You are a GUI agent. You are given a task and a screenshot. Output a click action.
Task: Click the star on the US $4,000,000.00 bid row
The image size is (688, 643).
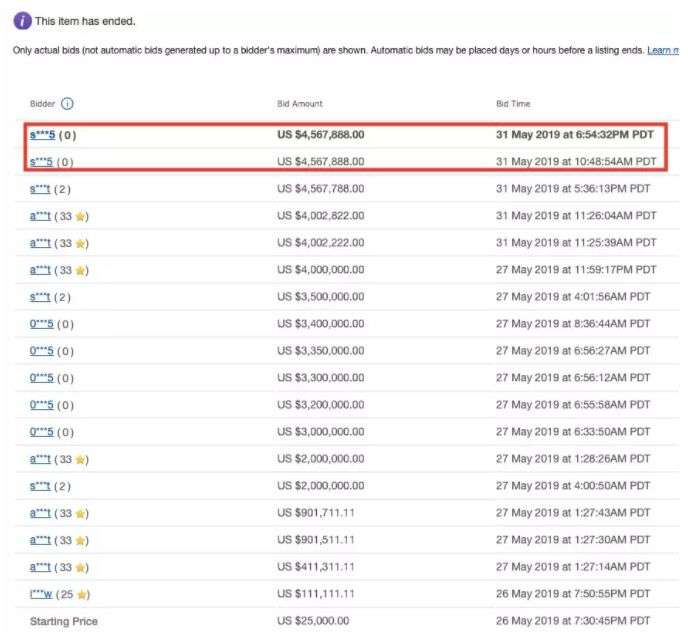coord(82,270)
